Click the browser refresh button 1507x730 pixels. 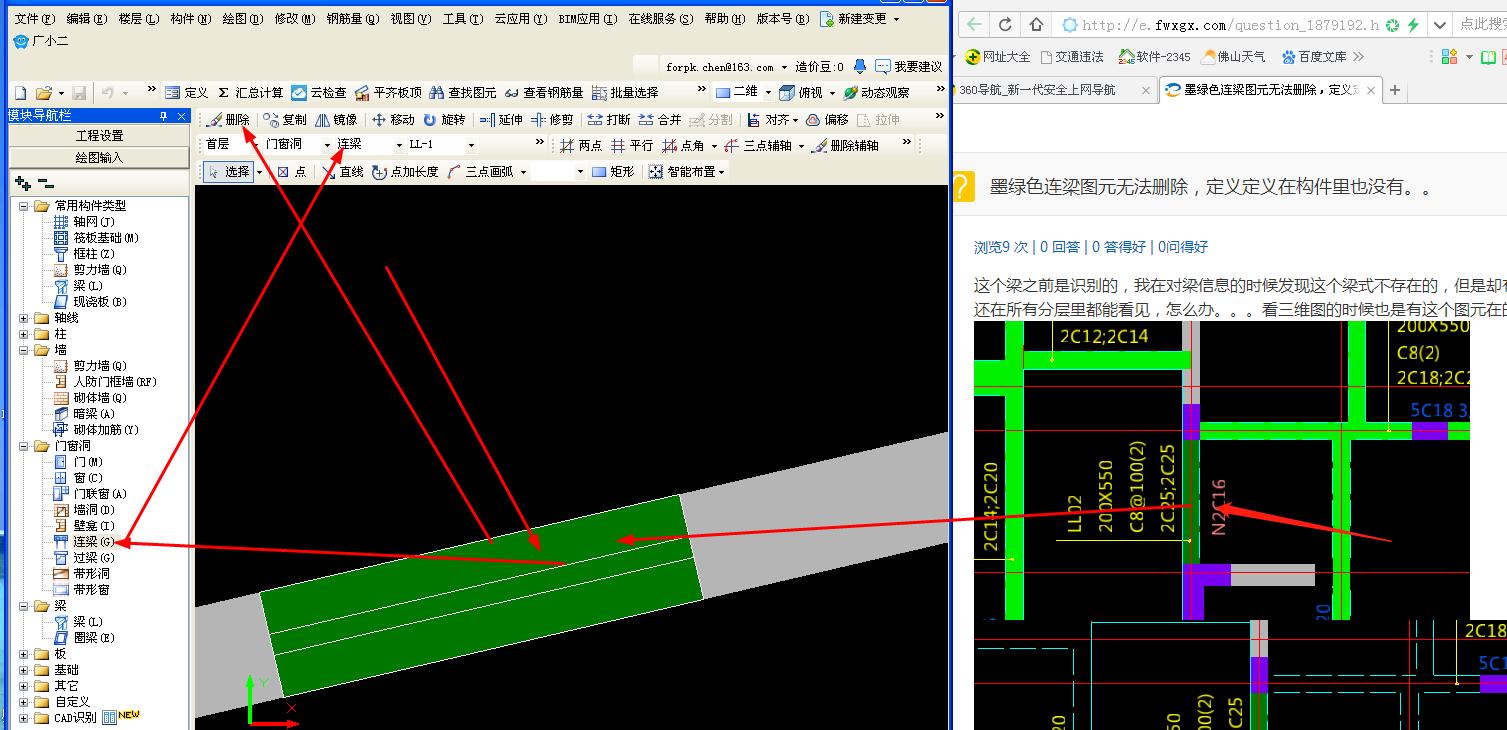point(1005,25)
